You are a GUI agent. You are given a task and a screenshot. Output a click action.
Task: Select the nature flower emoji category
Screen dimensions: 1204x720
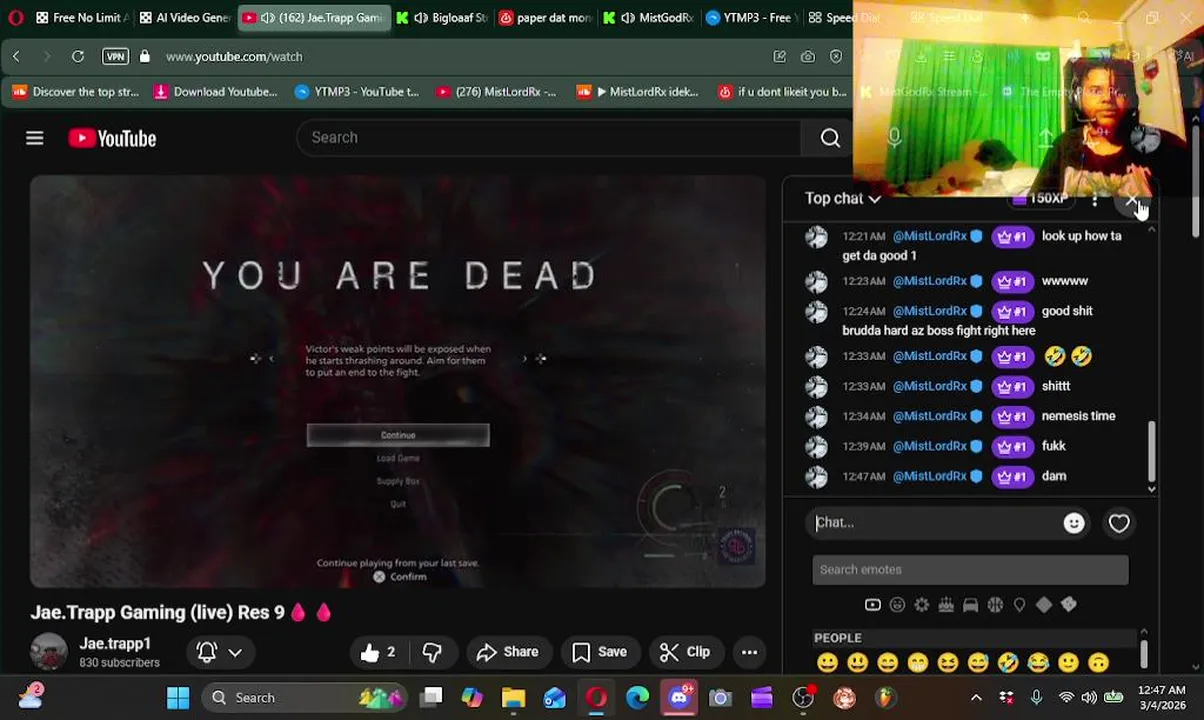click(x=922, y=605)
